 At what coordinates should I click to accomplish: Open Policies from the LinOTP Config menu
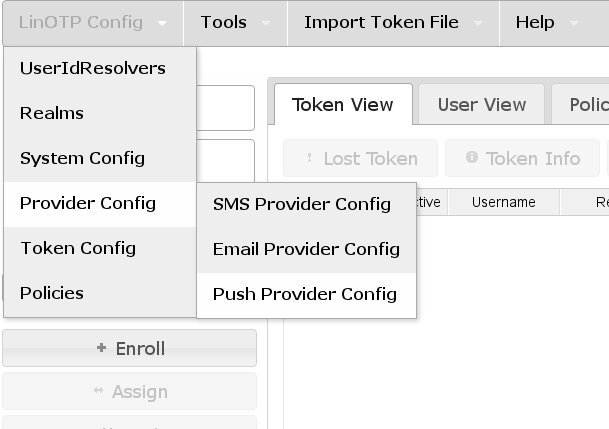[x=52, y=293]
